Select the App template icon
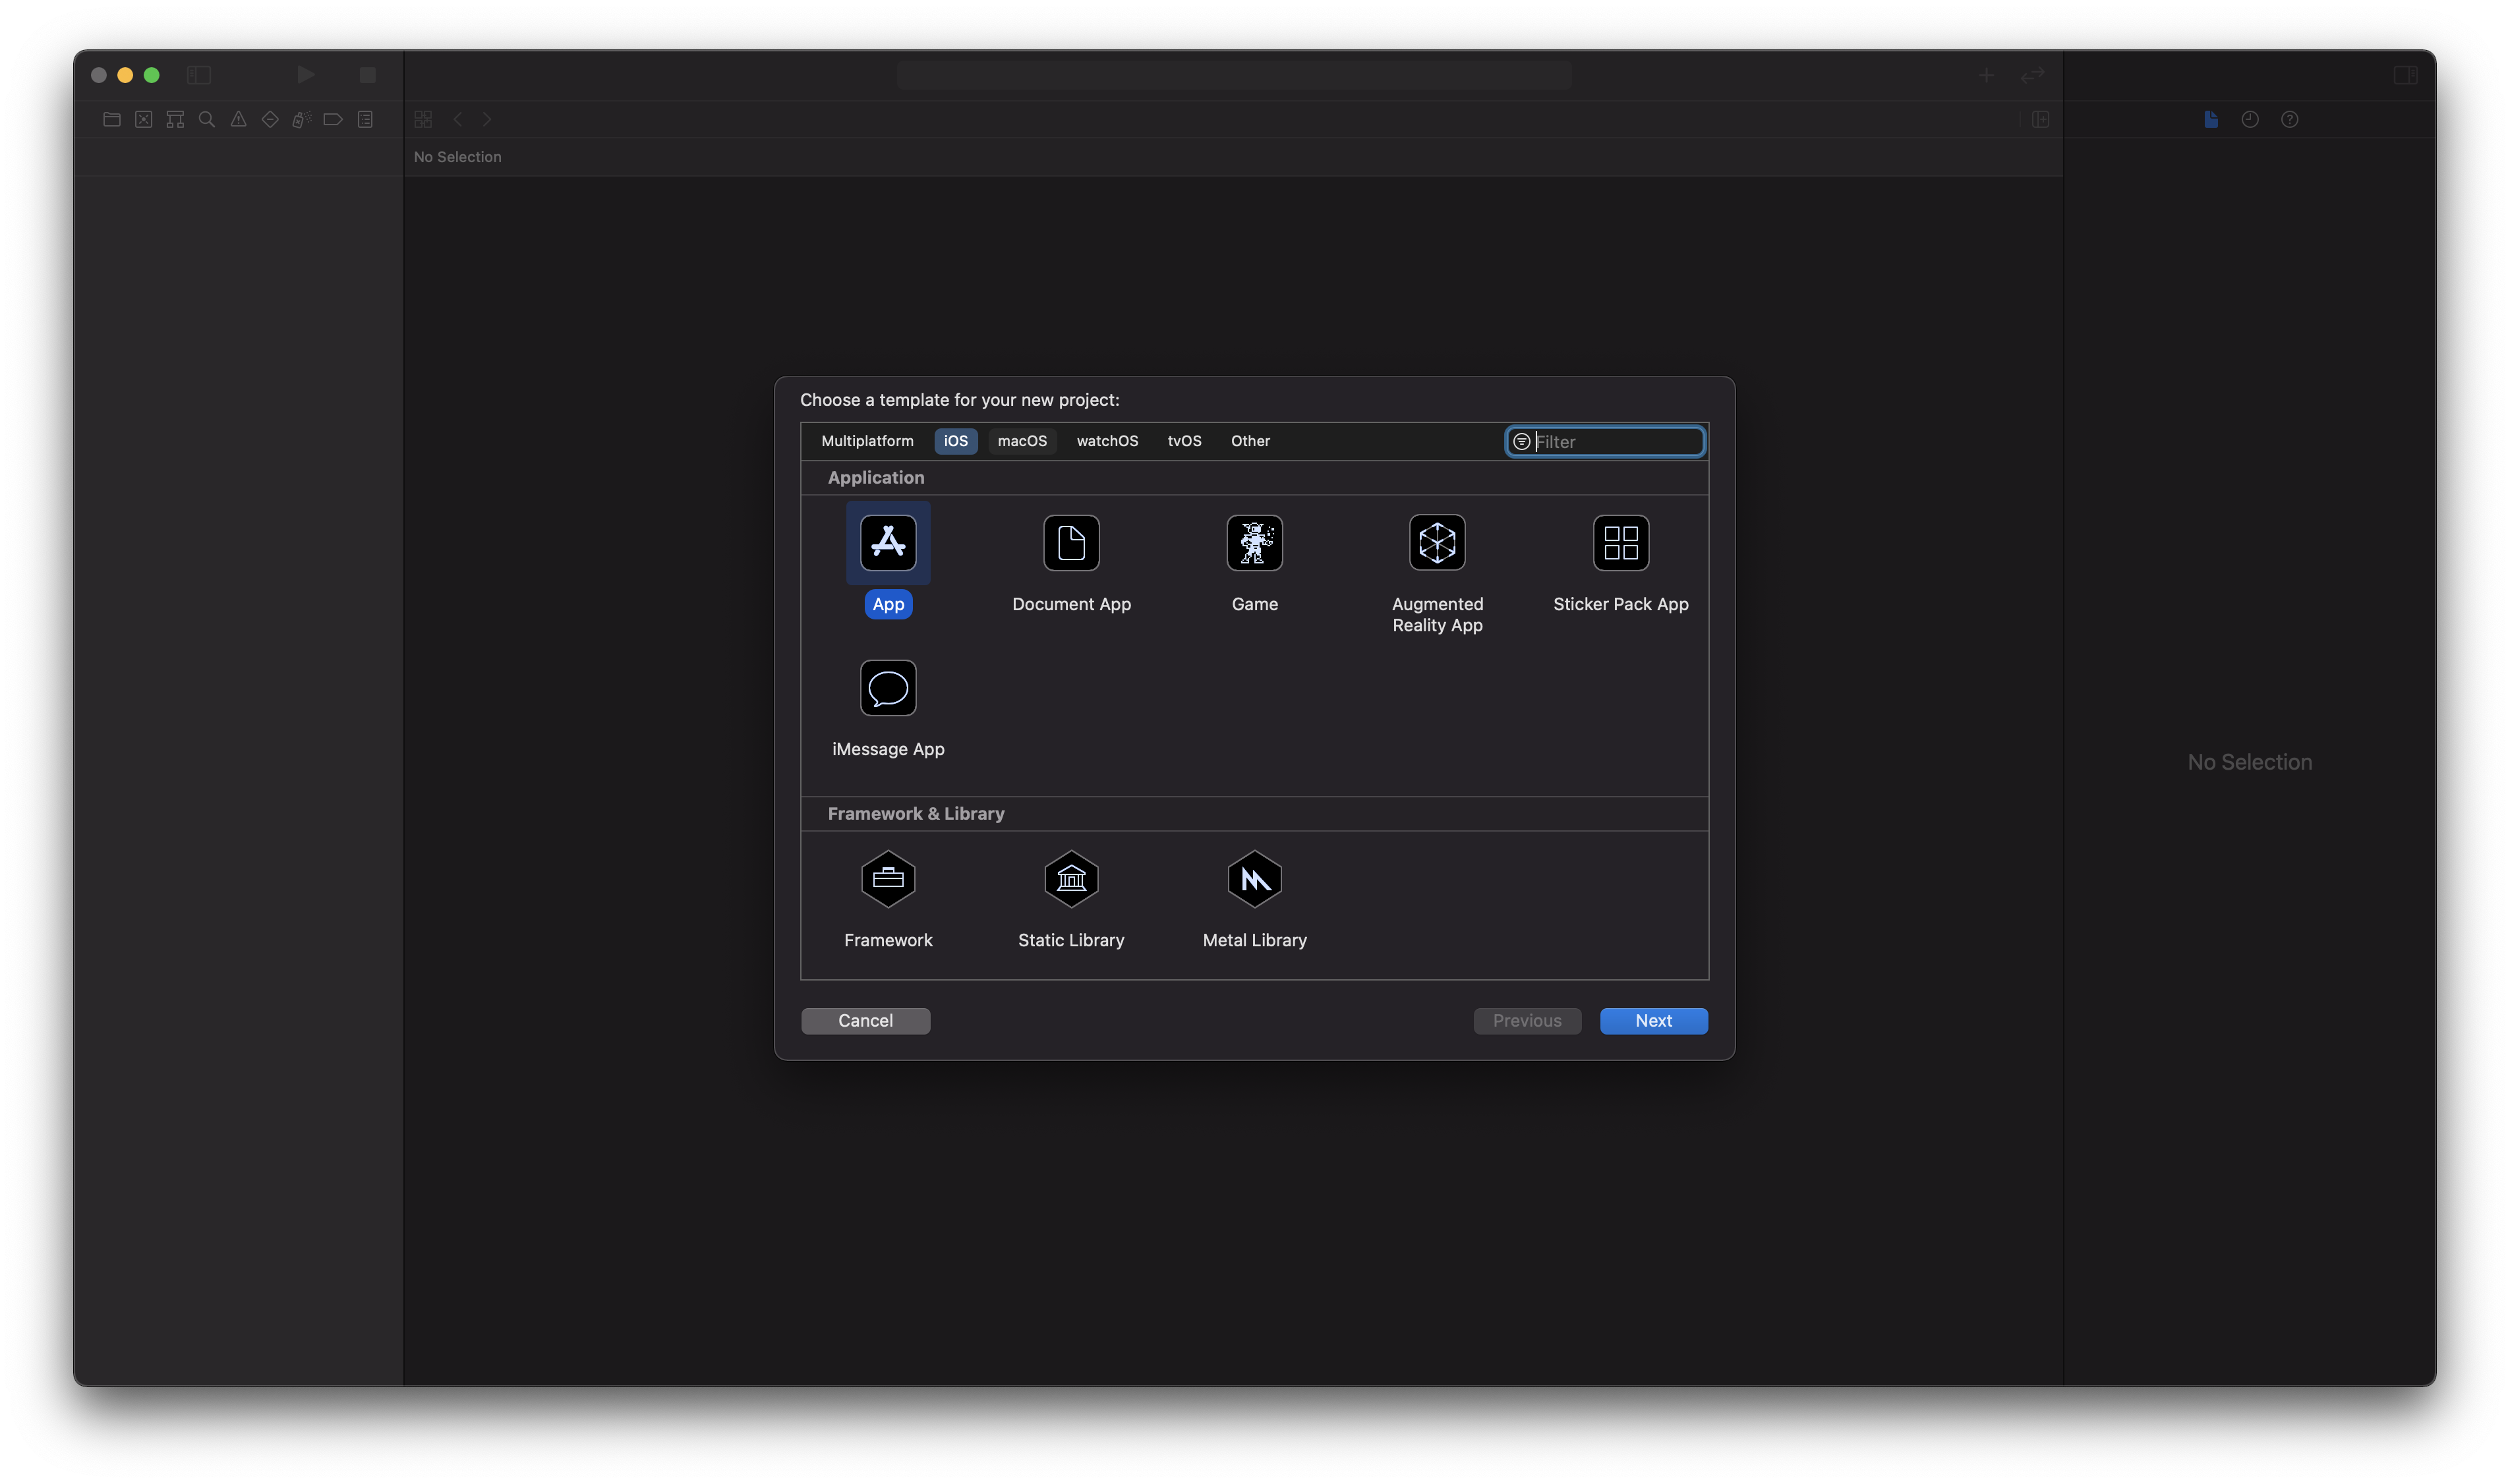 click(x=888, y=543)
